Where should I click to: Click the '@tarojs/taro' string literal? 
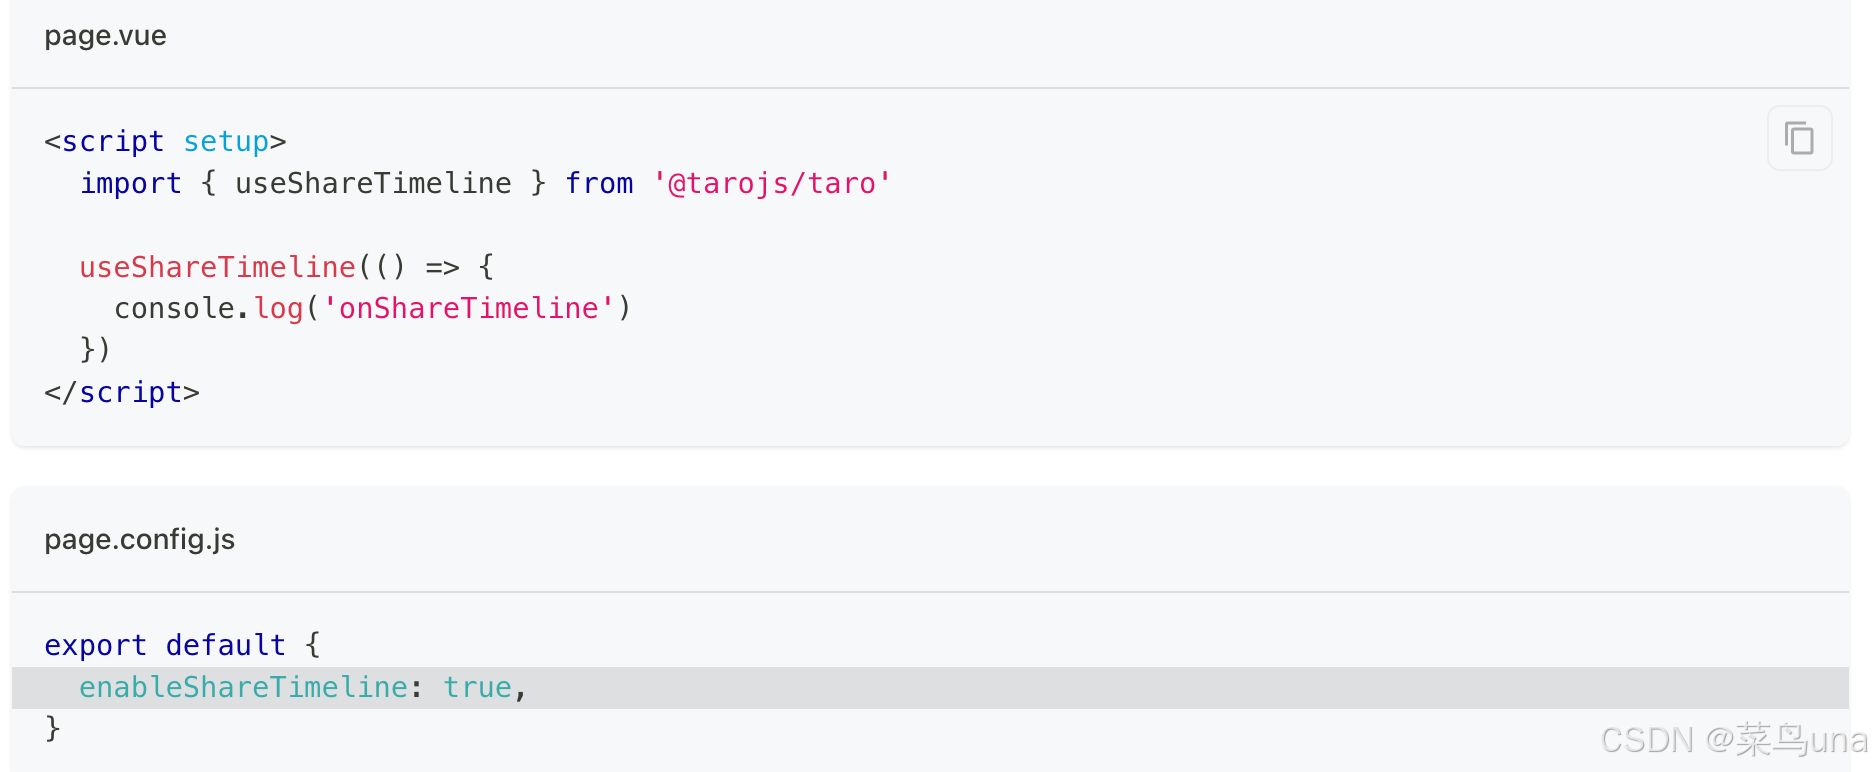pyautogui.click(x=772, y=184)
